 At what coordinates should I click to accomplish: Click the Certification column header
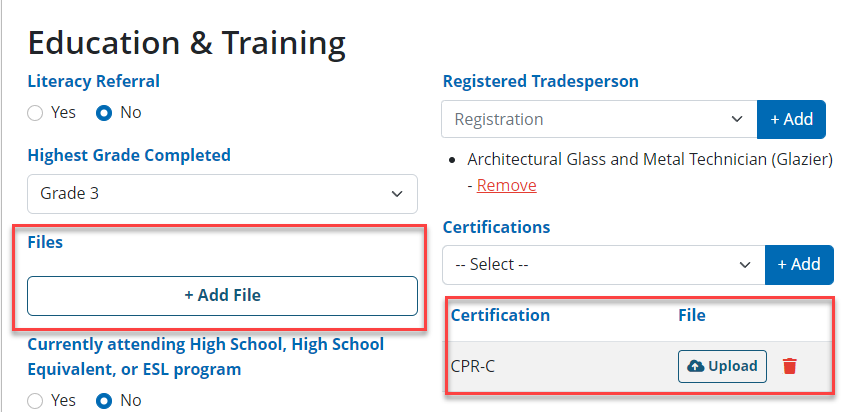[x=500, y=315]
